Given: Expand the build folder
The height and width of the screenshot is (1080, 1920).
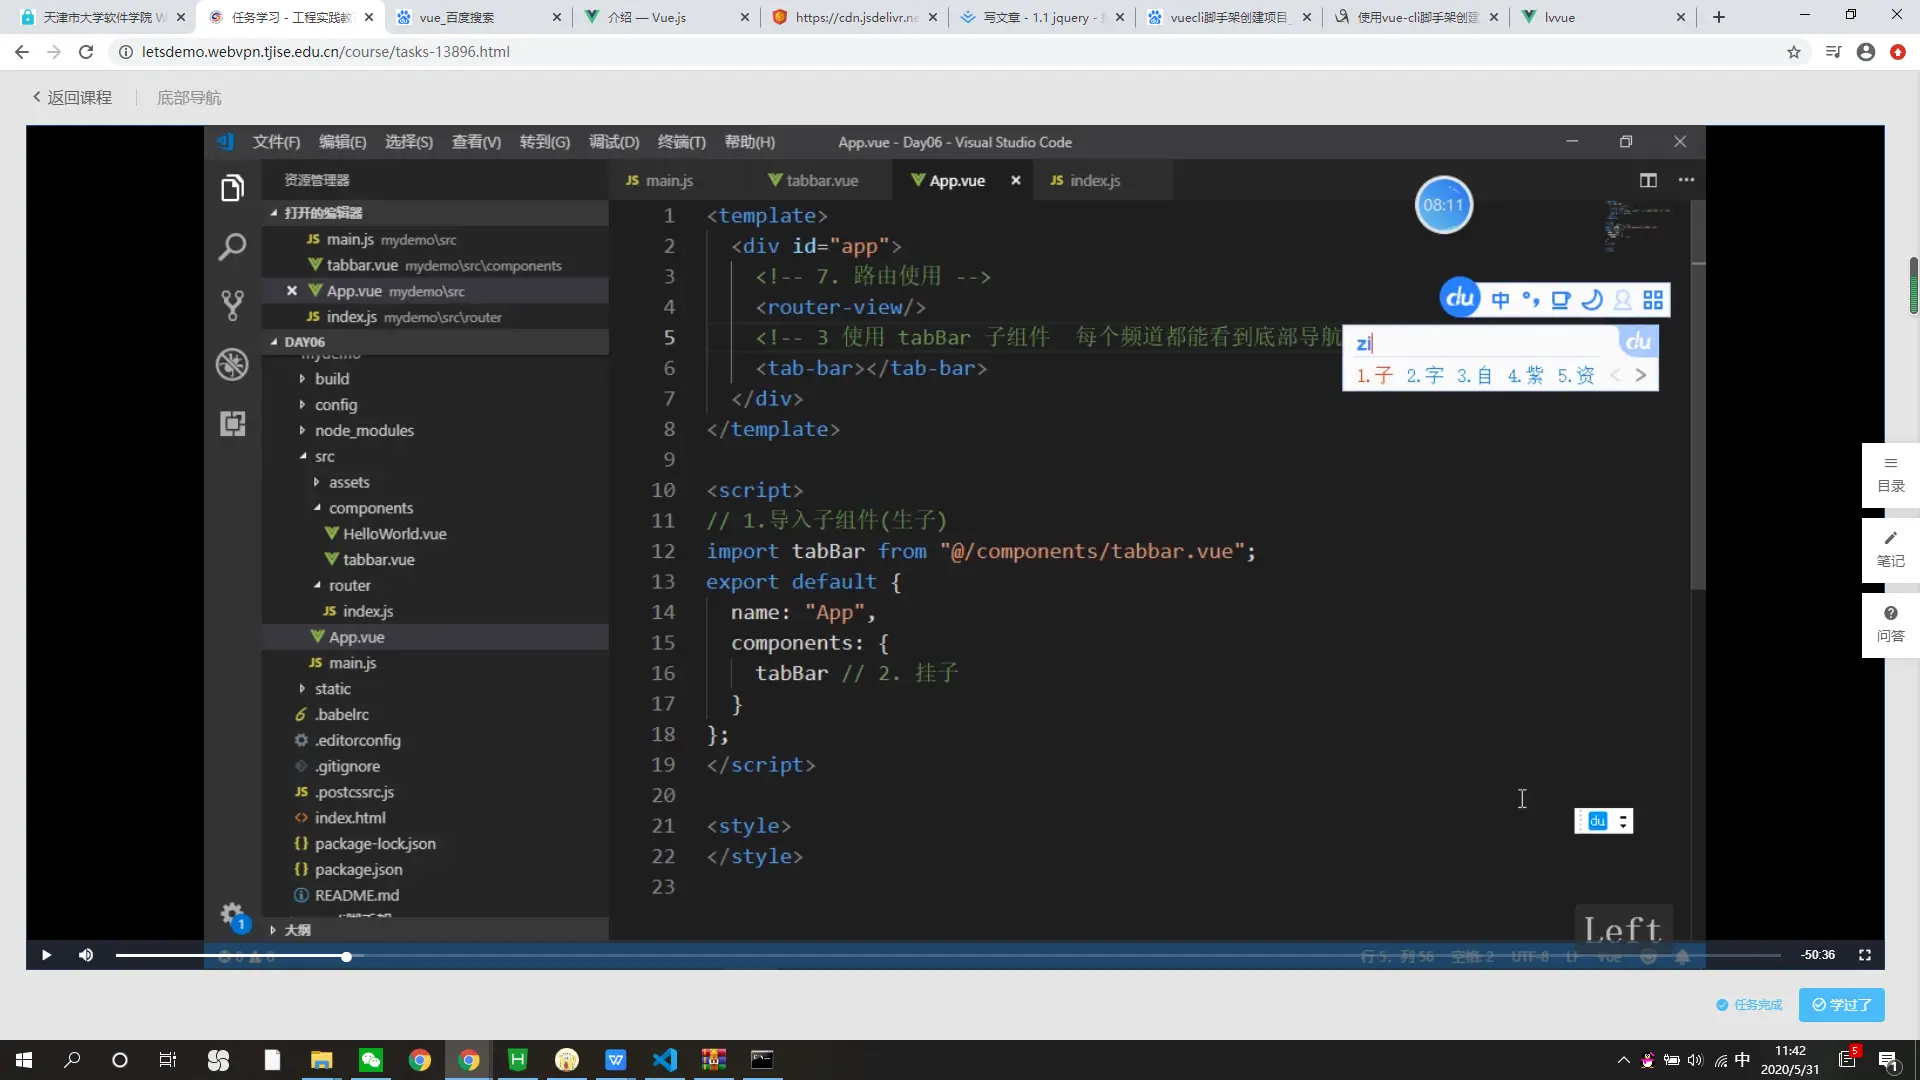Looking at the screenshot, I should 332,379.
